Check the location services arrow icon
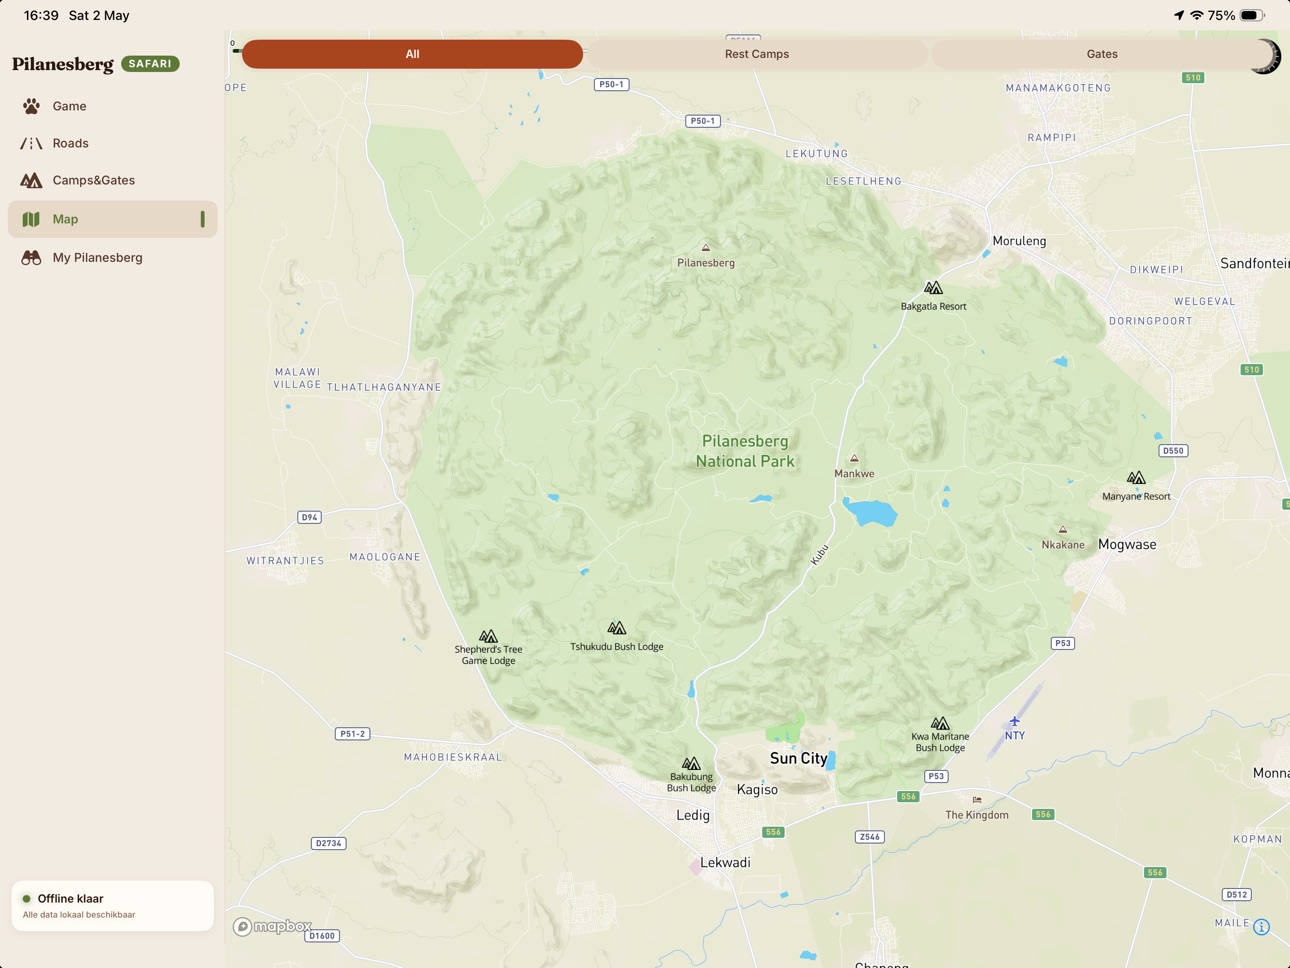The image size is (1290, 968). pyautogui.click(x=1179, y=15)
